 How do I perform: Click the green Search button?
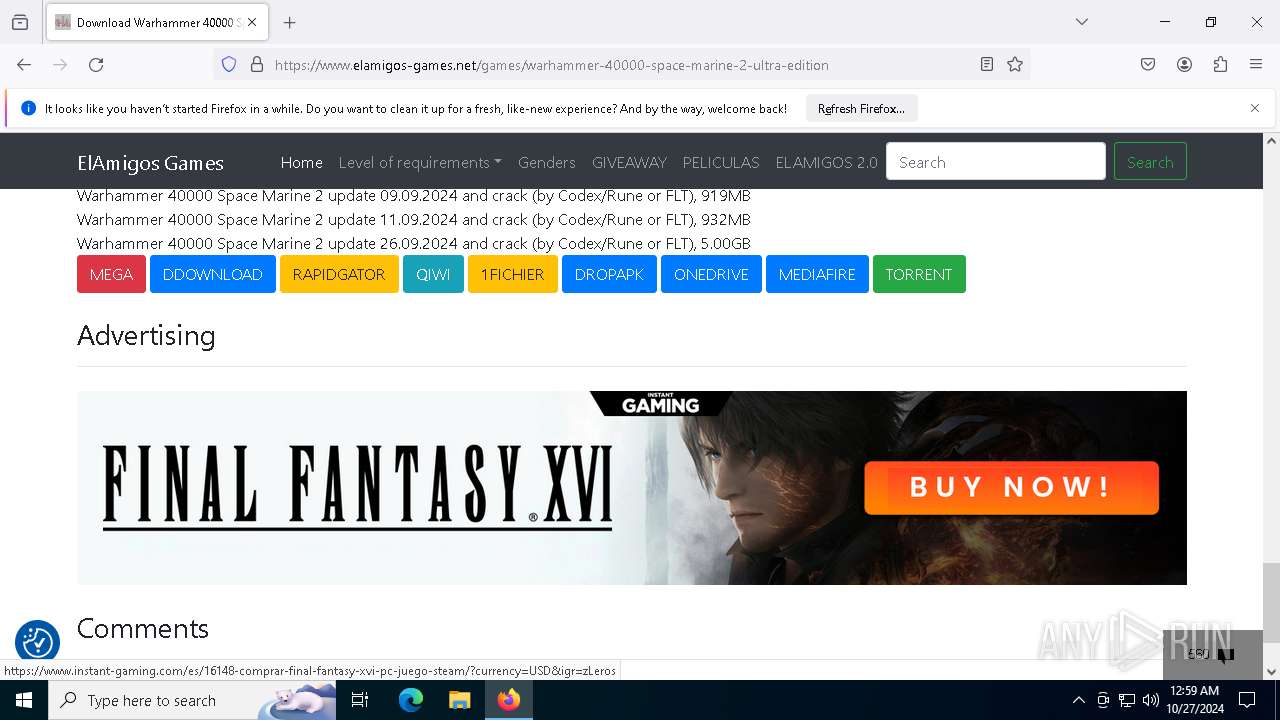tap(1150, 162)
